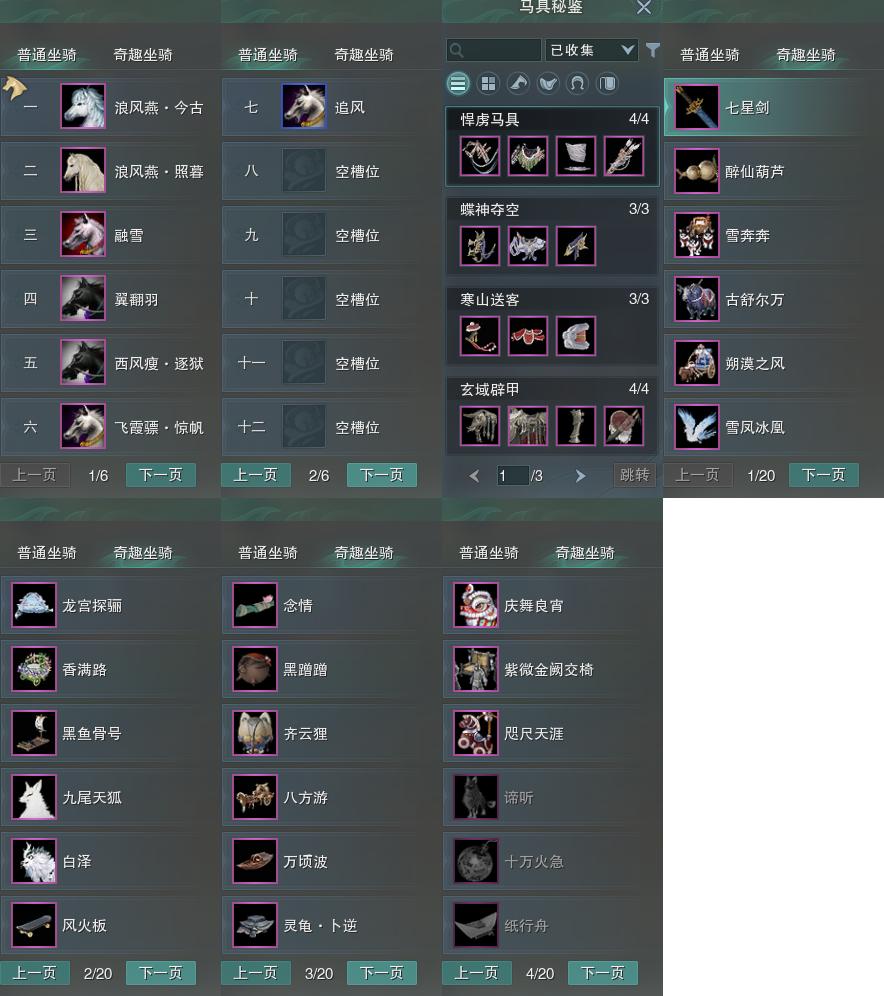Filter by saddle category icon
884x996 pixels.
548,83
